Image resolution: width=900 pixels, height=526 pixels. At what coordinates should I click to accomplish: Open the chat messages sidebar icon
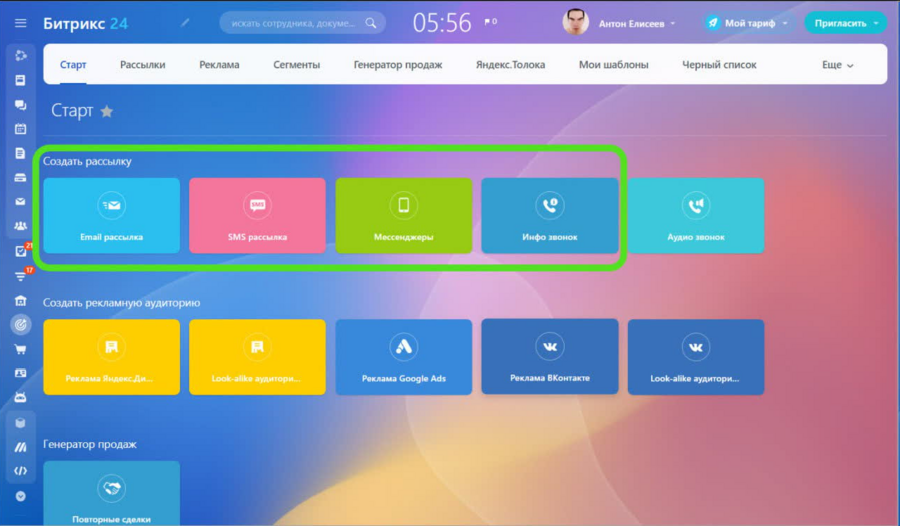(21, 105)
